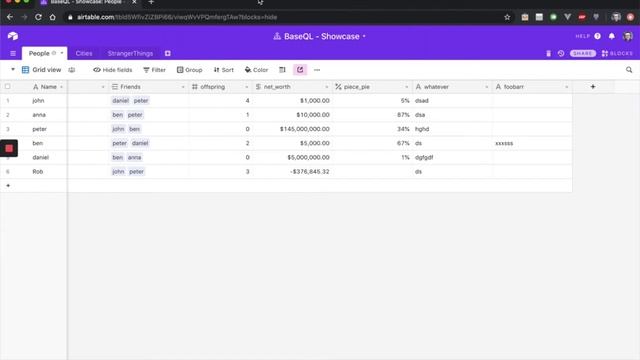Open Name column dropdown arrow
Image resolution: width=640 pixels, height=360 pixels.
(x=61, y=87)
